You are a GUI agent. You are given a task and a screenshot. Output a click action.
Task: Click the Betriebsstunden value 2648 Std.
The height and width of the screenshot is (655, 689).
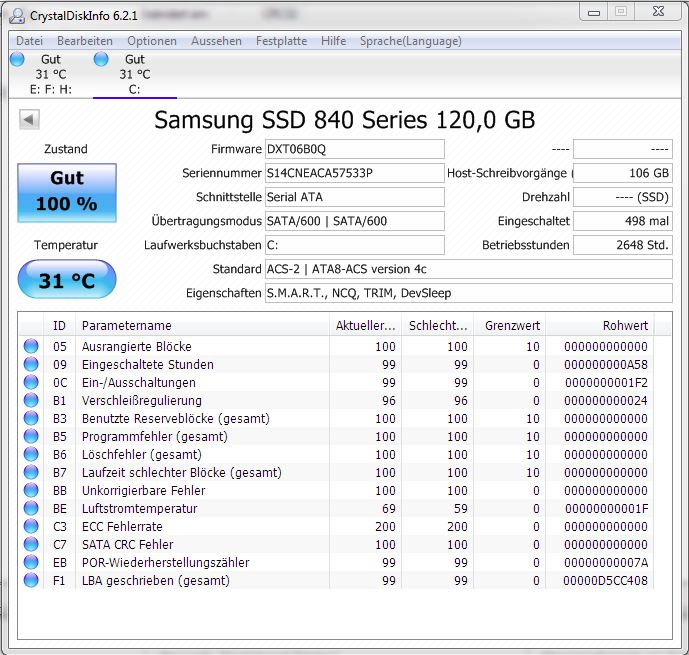click(623, 245)
